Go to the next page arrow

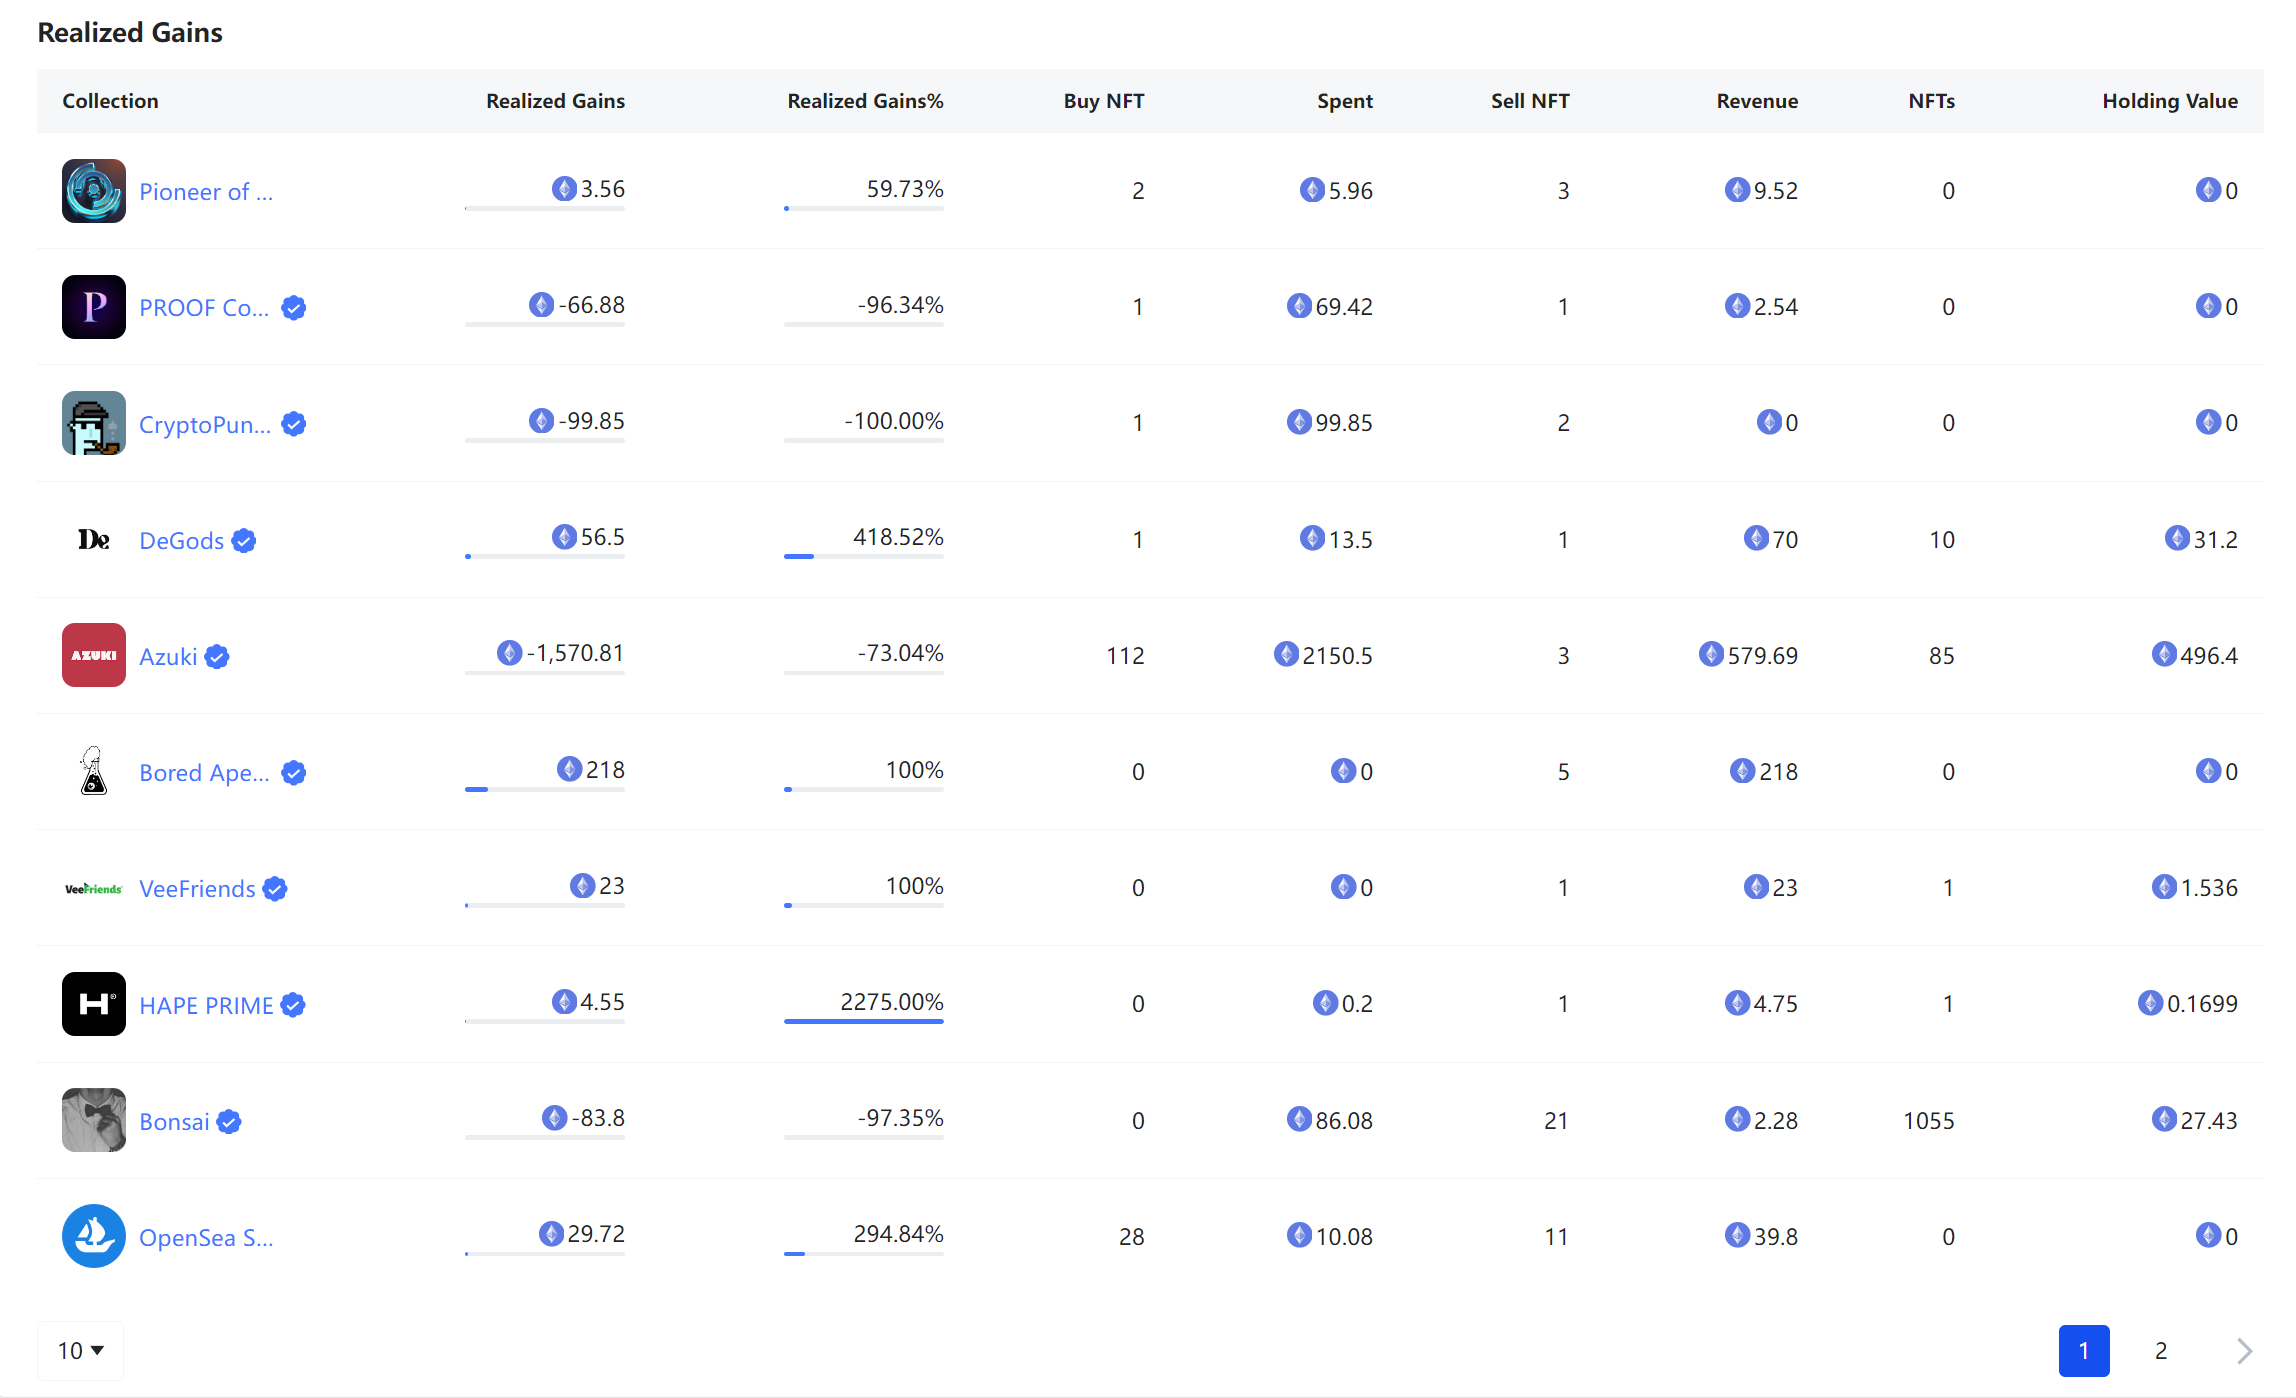[2244, 1351]
